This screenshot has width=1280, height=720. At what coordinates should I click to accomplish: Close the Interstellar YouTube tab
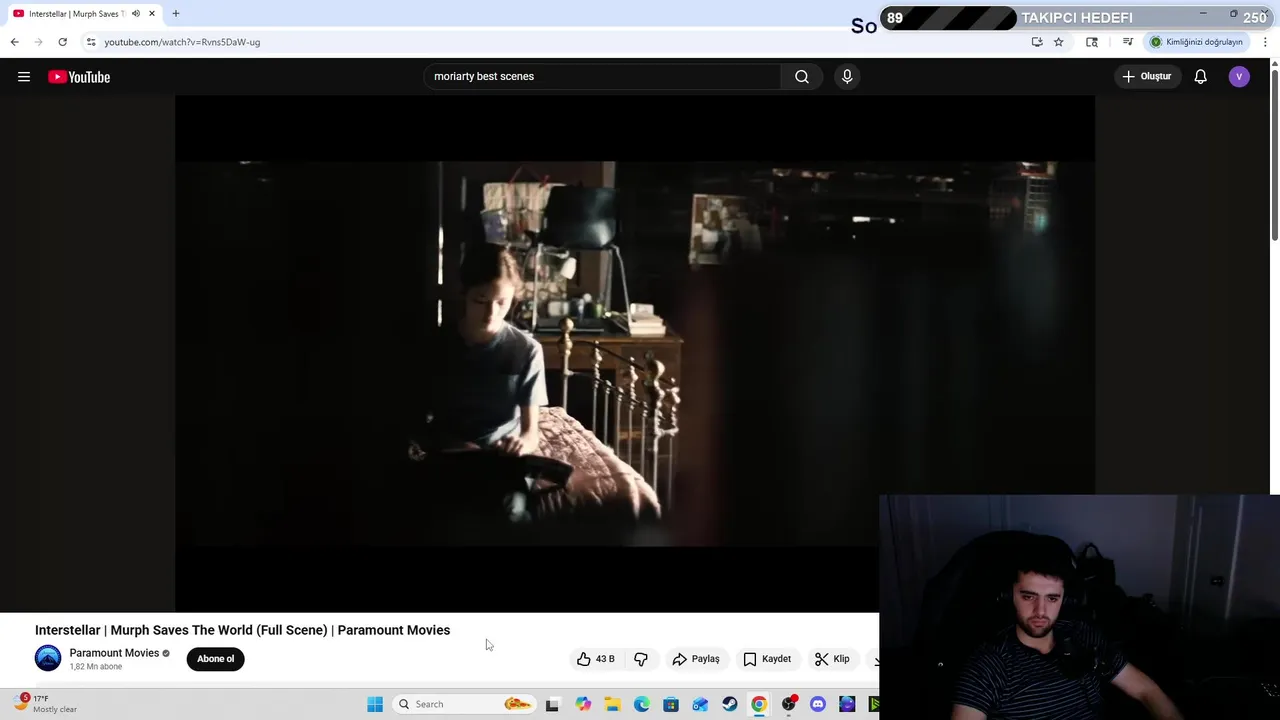coord(152,14)
